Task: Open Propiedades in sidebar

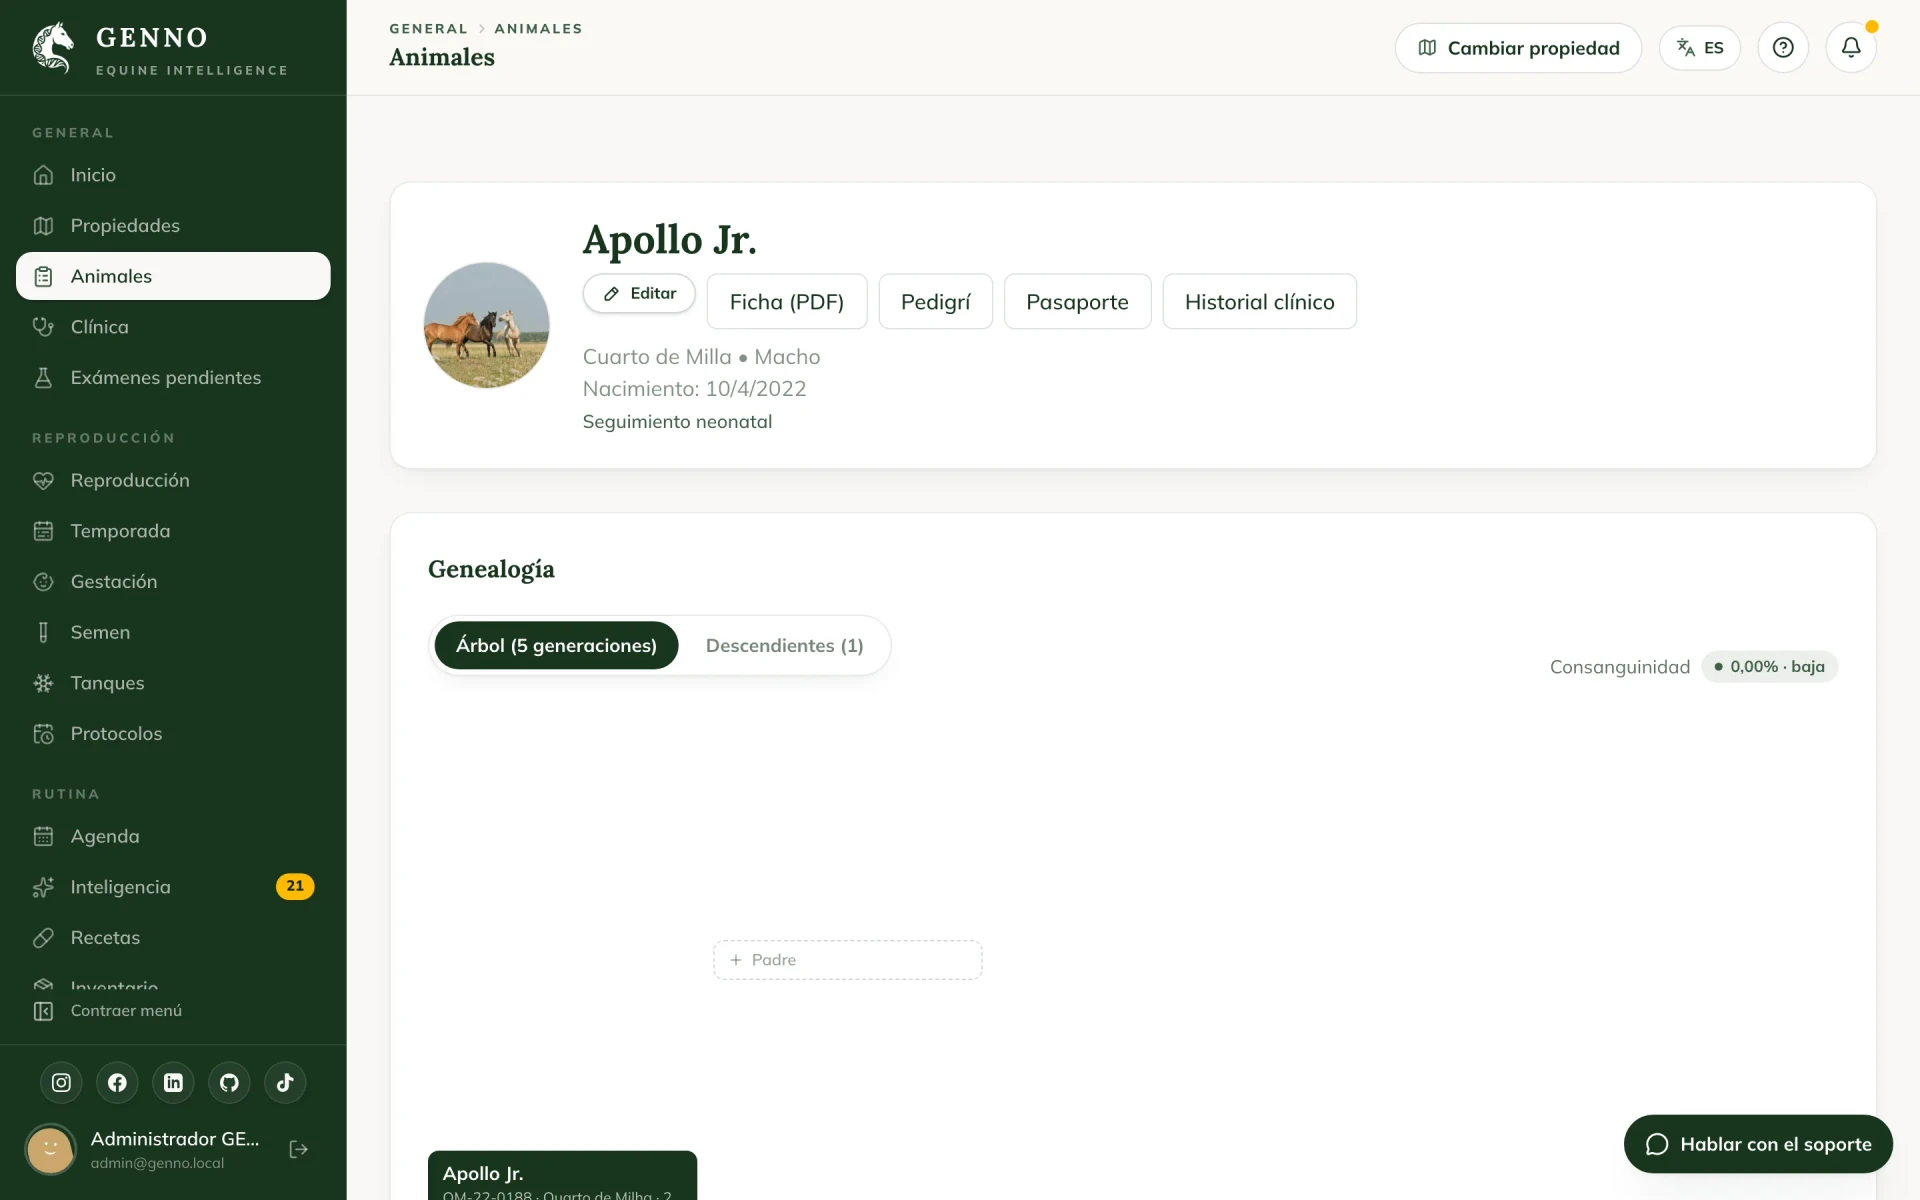Action: coord(173,226)
